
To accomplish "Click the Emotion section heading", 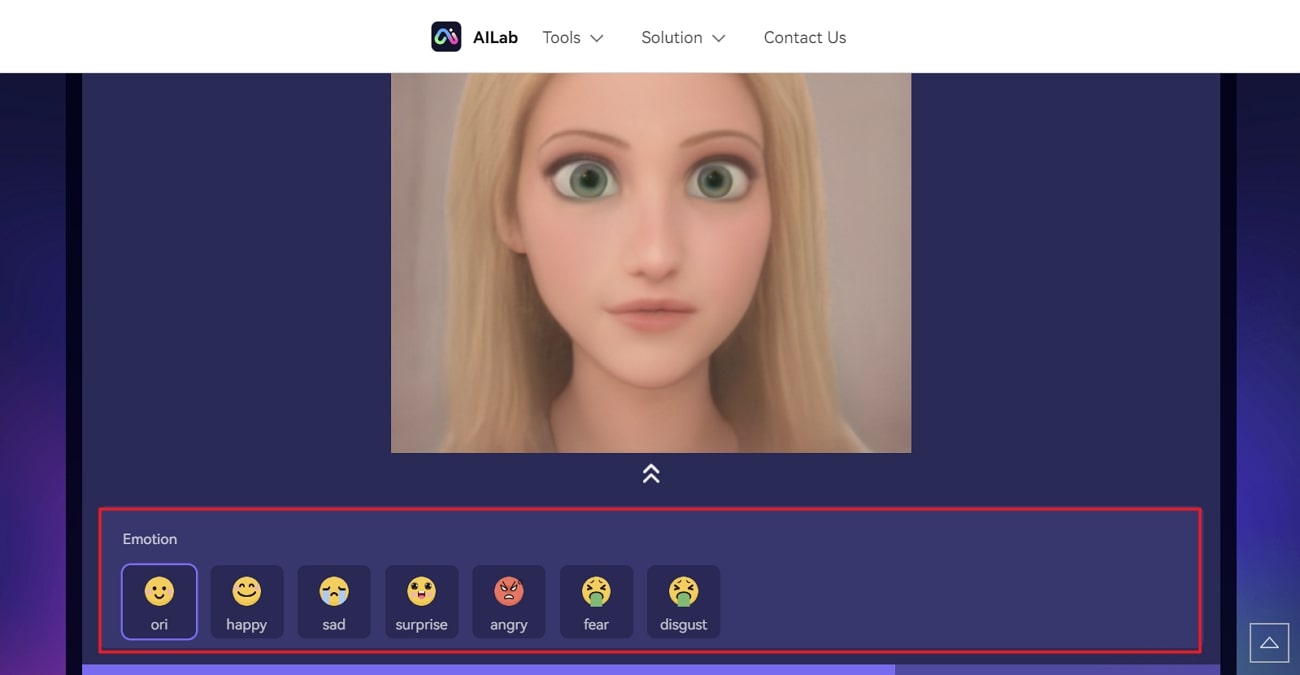I will tap(150, 539).
